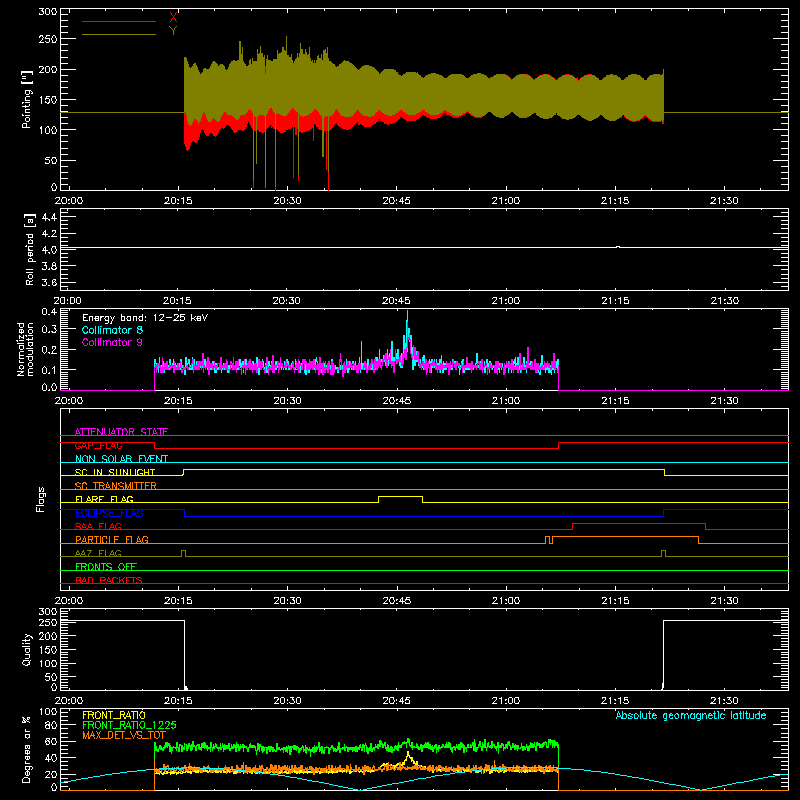Select the FLARE_FLAG label
The height and width of the screenshot is (800, 800).
point(104,499)
